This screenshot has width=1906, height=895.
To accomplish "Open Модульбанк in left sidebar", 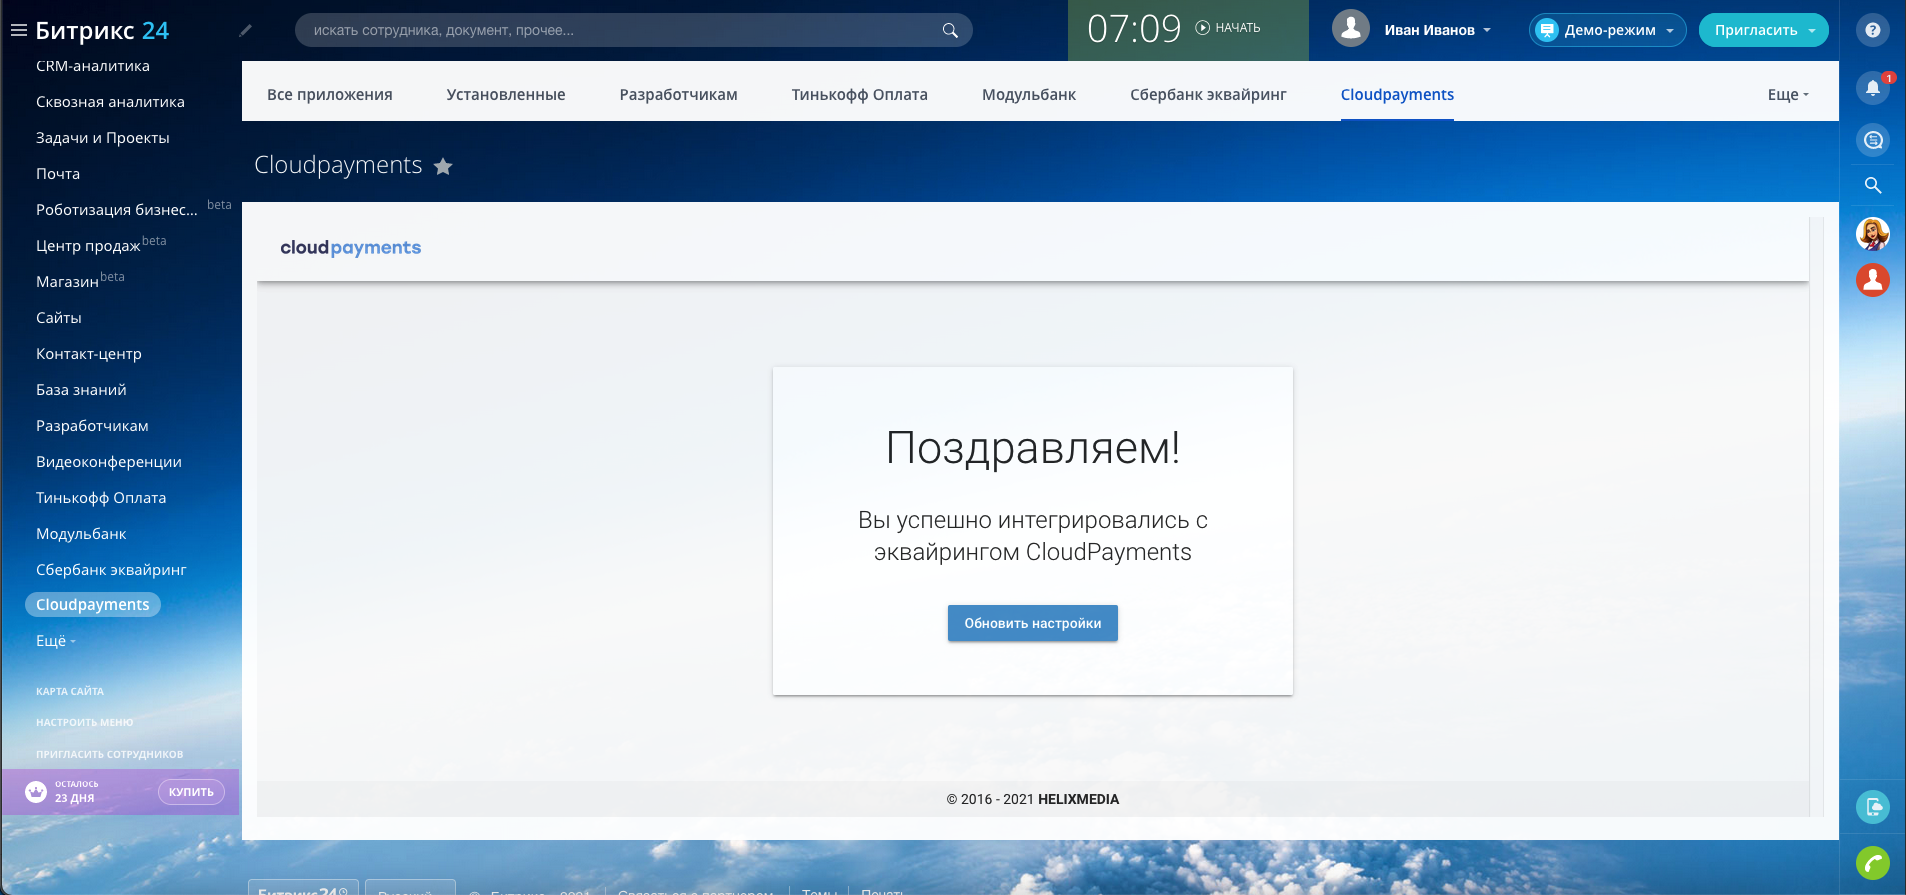I will click(81, 534).
